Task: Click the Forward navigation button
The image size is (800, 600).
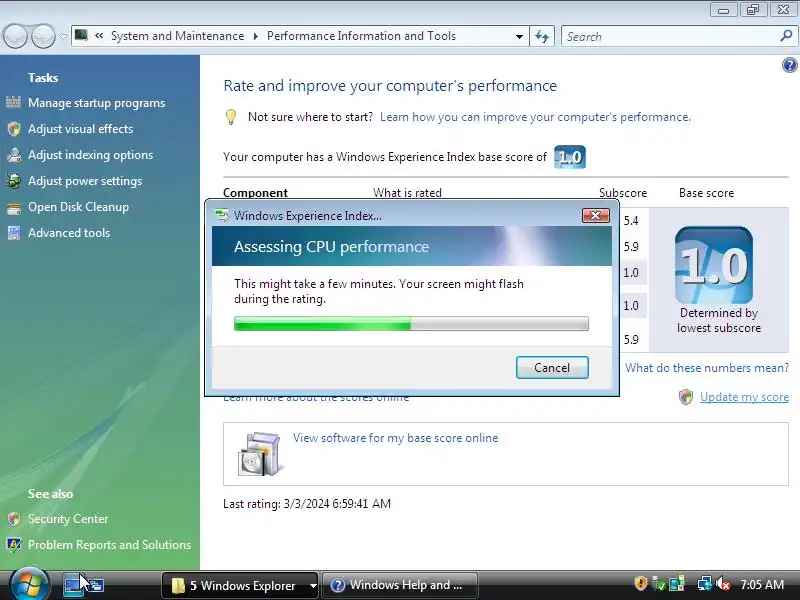Action: (44, 36)
